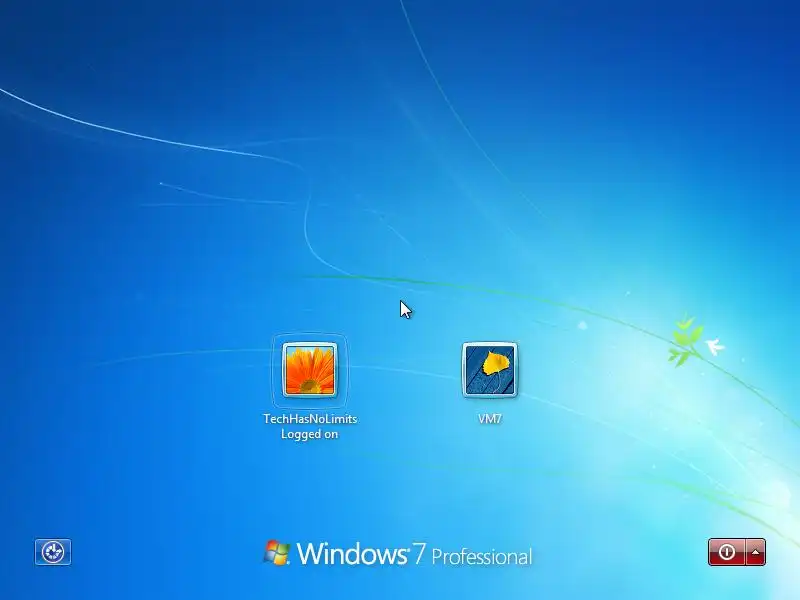
Task: Select the TechHasNoLimits flower account picture
Action: tap(310, 370)
